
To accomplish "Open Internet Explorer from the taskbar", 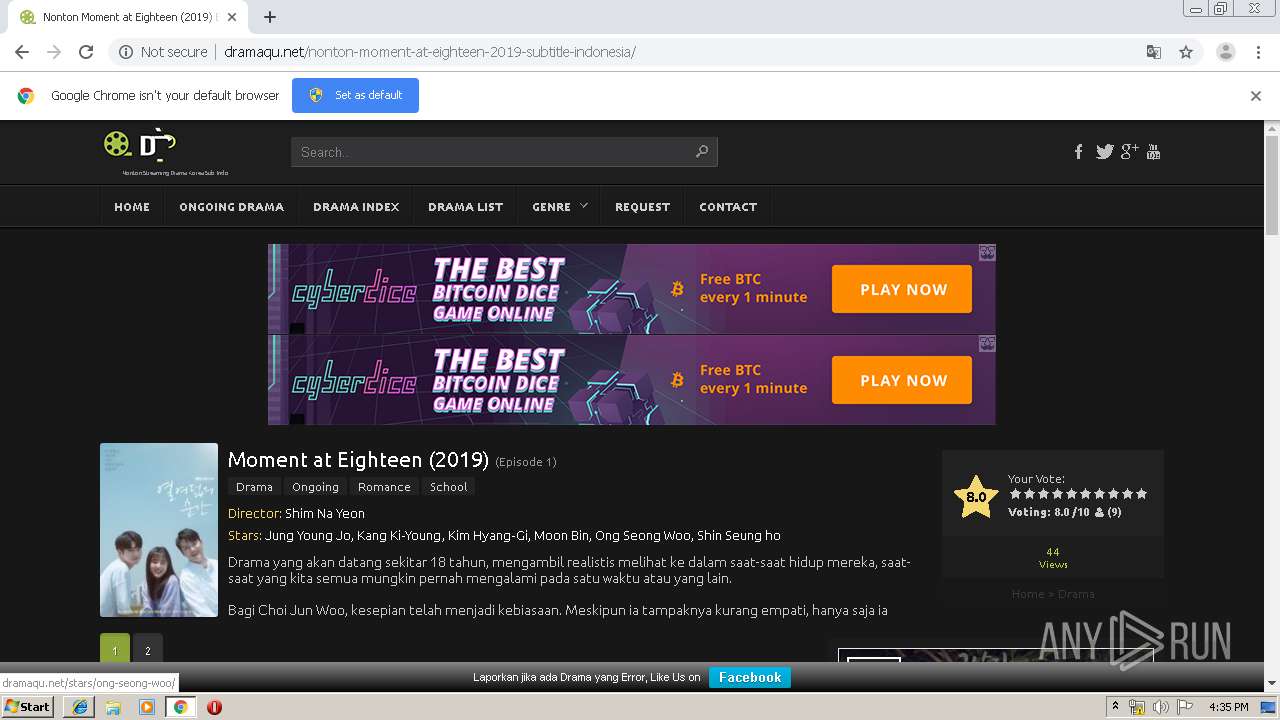I will click(80, 706).
